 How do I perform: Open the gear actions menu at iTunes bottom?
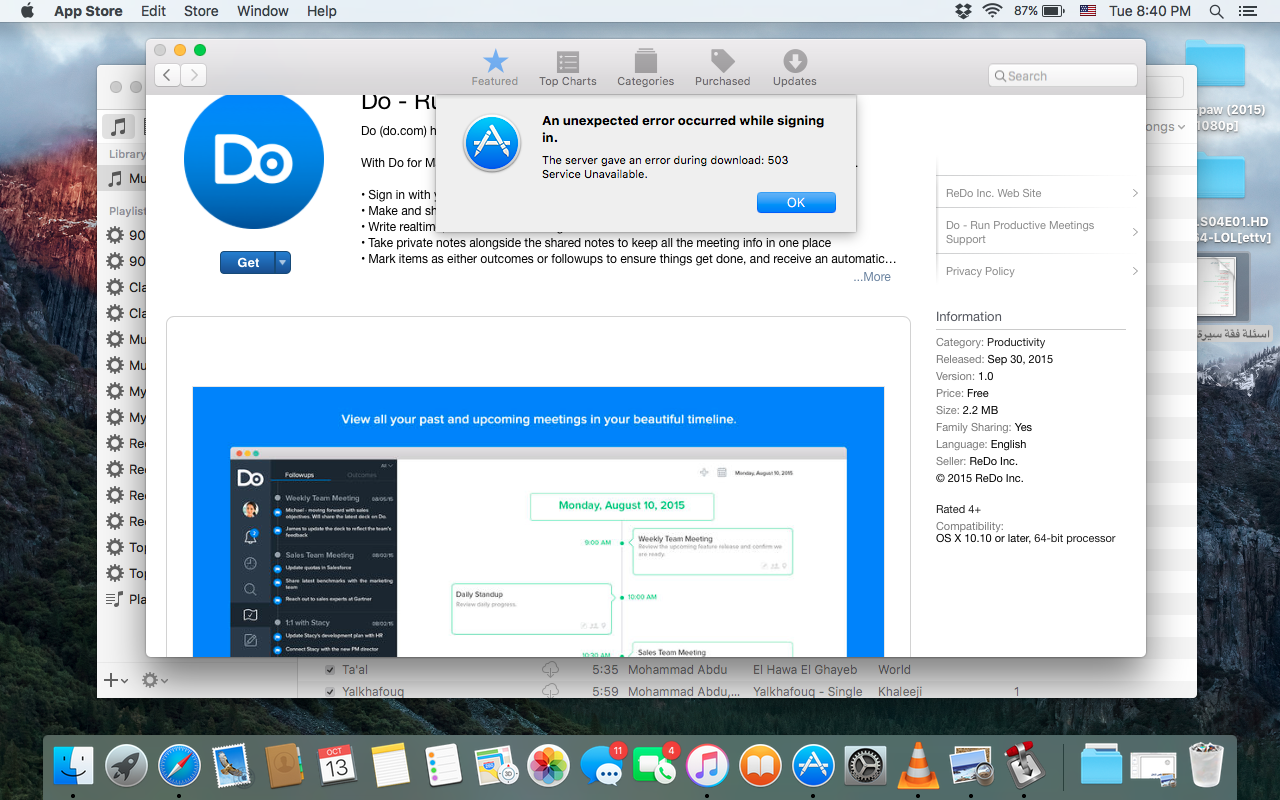click(x=155, y=680)
